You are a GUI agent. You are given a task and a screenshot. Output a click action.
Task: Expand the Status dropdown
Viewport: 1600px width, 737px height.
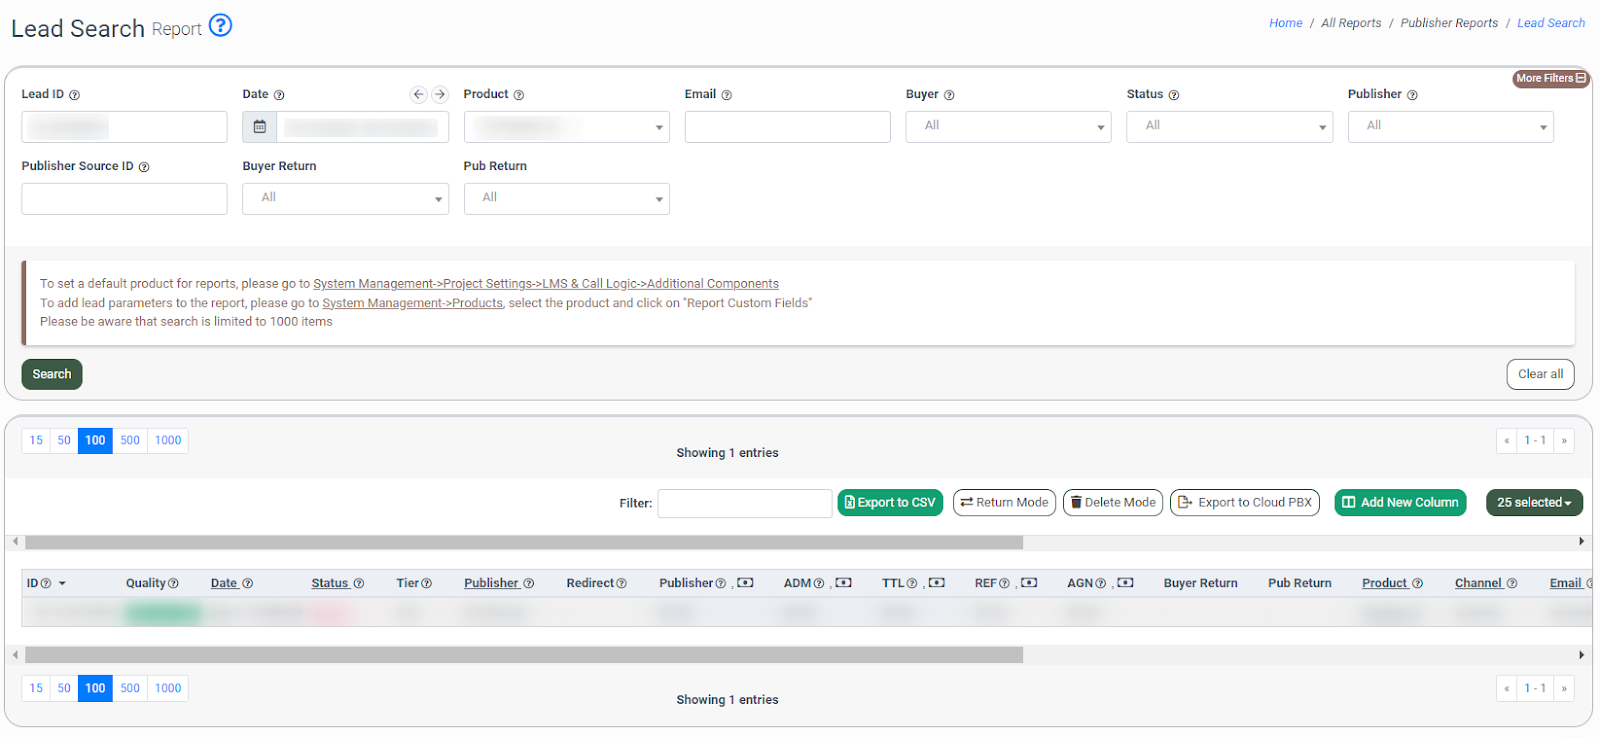[1229, 127]
